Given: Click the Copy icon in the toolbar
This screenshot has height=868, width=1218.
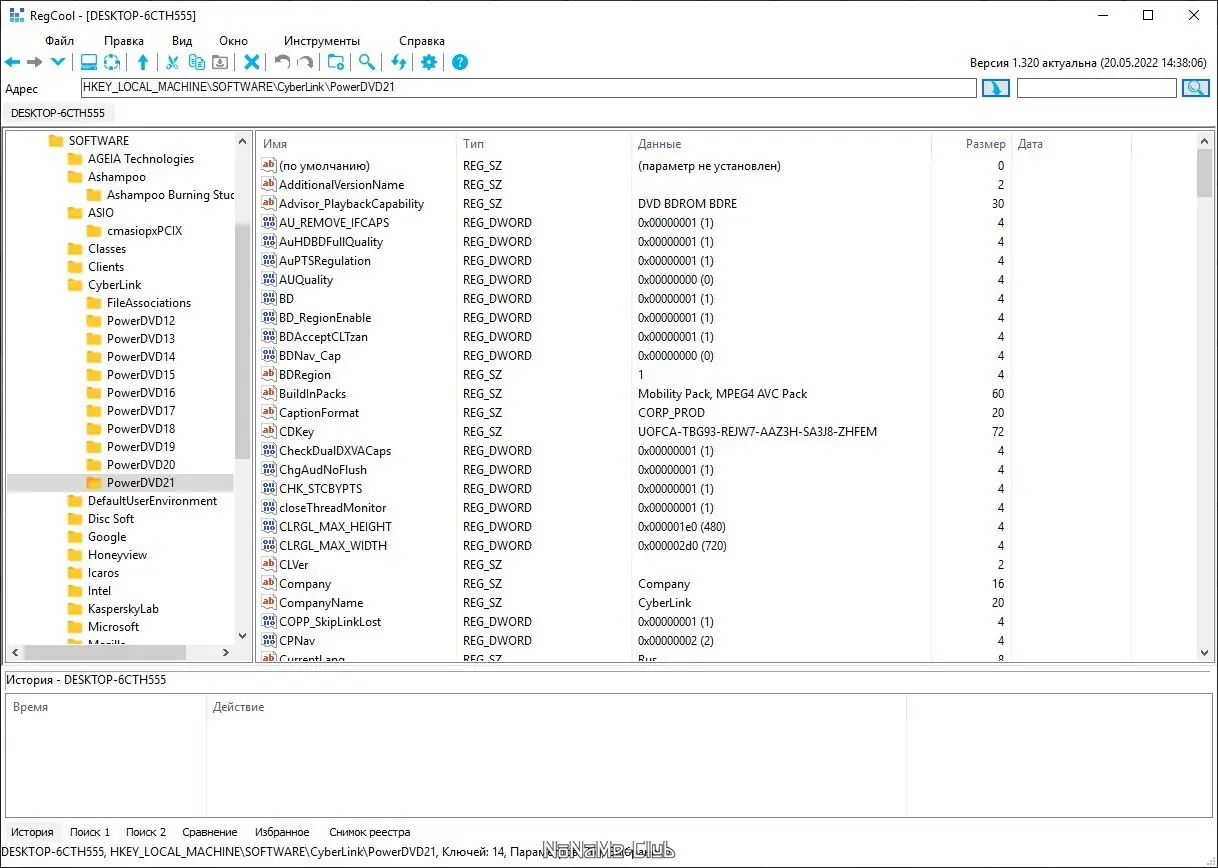Looking at the screenshot, I should [x=196, y=62].
